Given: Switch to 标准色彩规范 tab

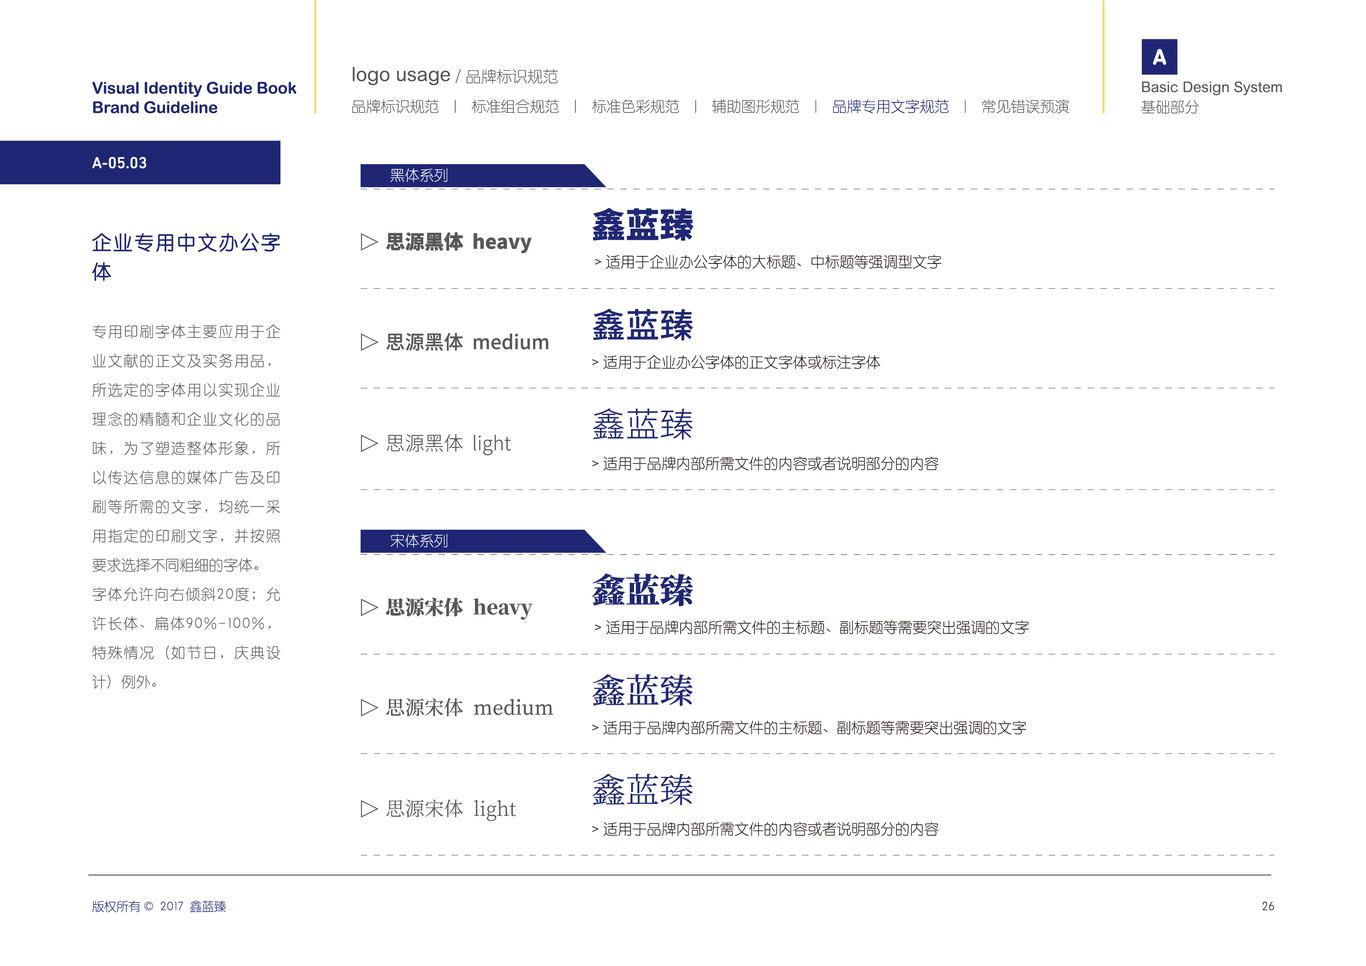Looking at the screenshot, I should (635, 106).
